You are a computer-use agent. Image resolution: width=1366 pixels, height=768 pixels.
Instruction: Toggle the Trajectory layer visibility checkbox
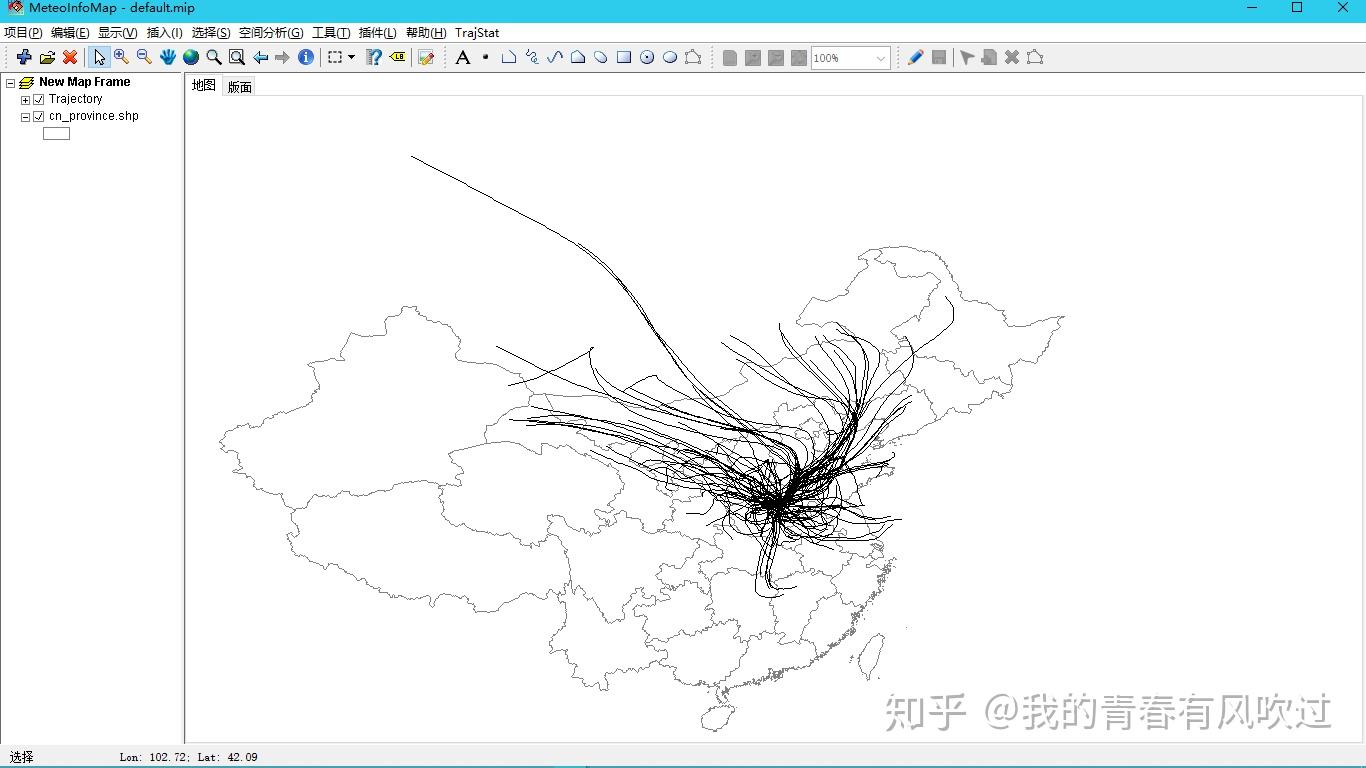tap(39, 100)
